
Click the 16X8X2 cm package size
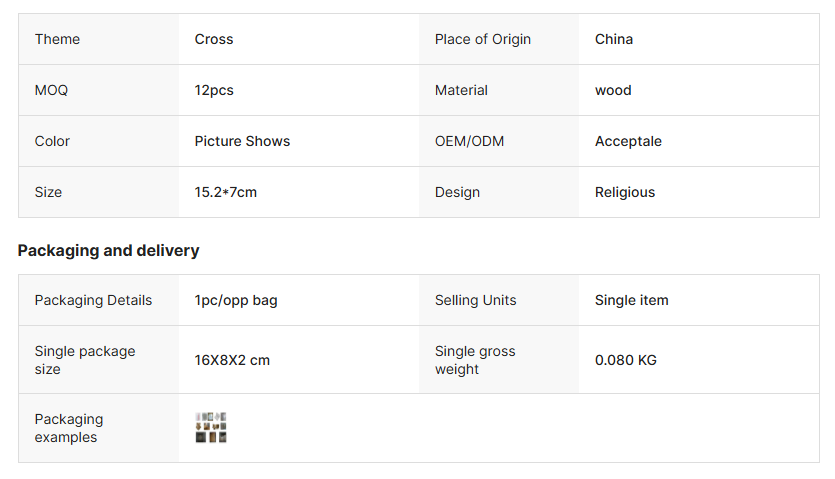(x=232, y=360)
